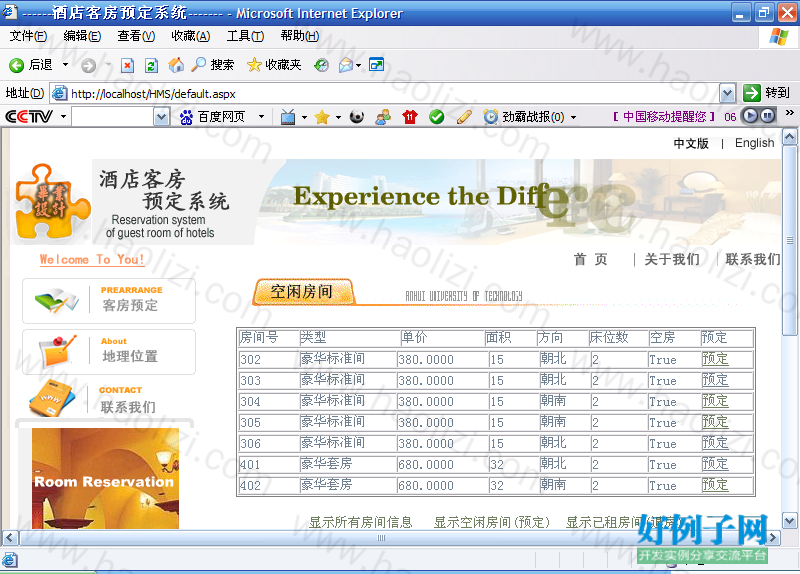
Task: Click the 劲霸战报 clock icon
Action: click(491, 117)
